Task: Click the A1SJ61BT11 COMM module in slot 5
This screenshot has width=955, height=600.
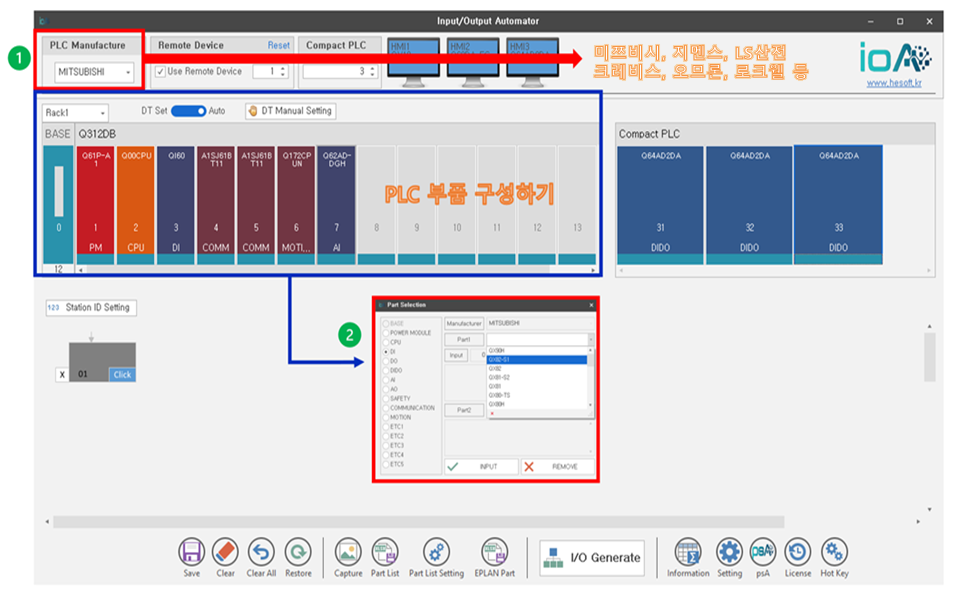Action: pyautogui.click(x=256, y=205)
